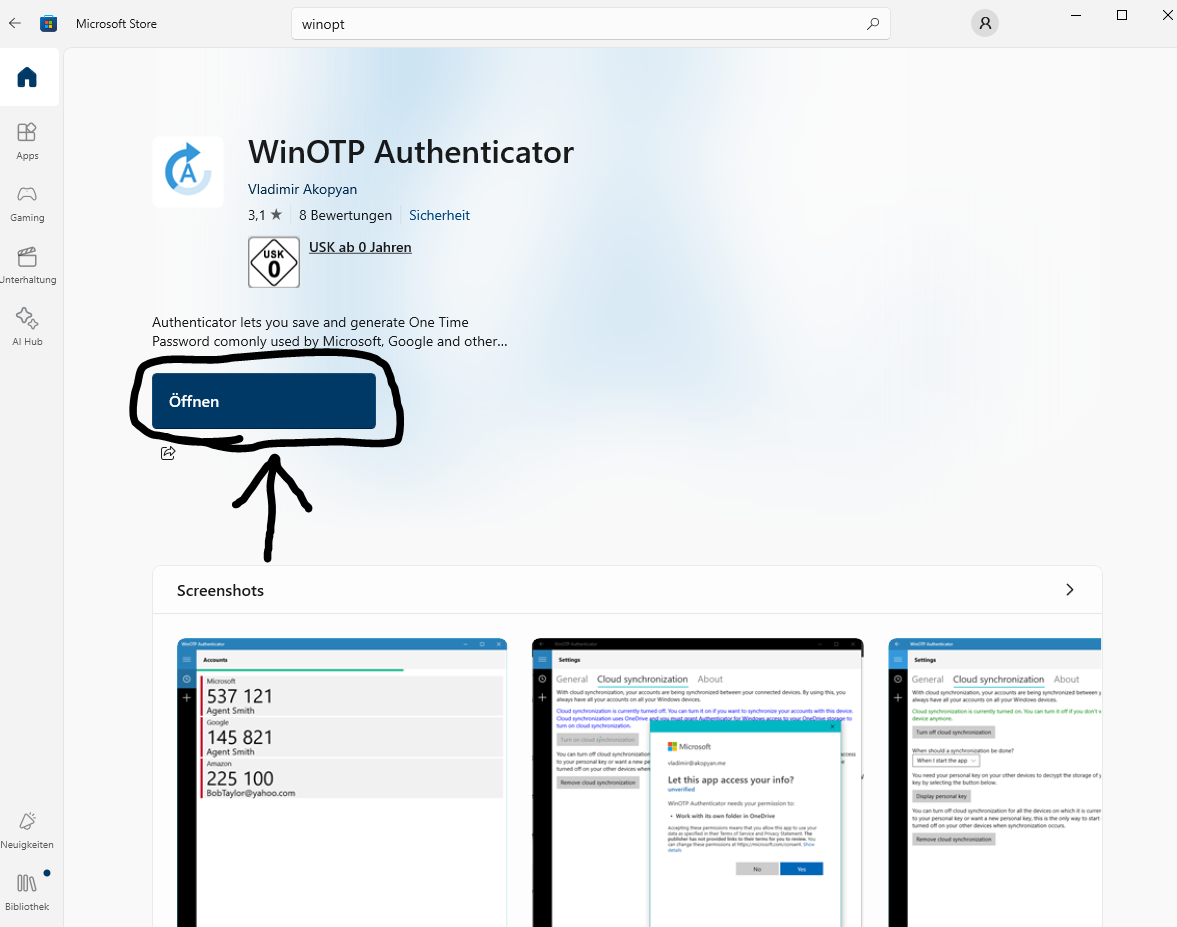The height and width of the screenshot is (927, 1177).
Task: Open Neuigkeiten in the sidebar
Action: pyautogui.click(x=27, y=830)
